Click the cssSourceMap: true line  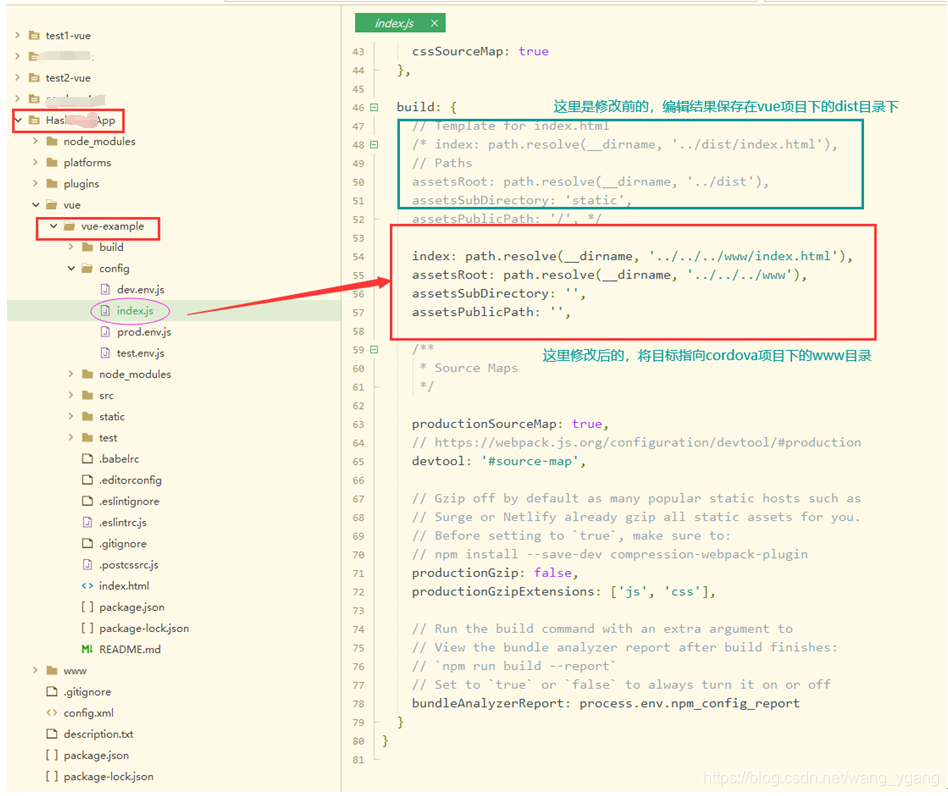[480, 51]
